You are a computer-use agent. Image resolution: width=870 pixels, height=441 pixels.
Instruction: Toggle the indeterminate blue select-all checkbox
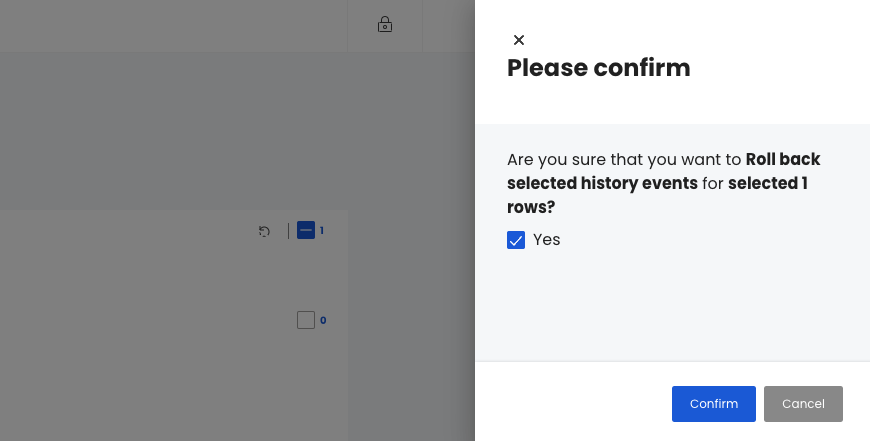pyautogui.click(x=306, y=230)
